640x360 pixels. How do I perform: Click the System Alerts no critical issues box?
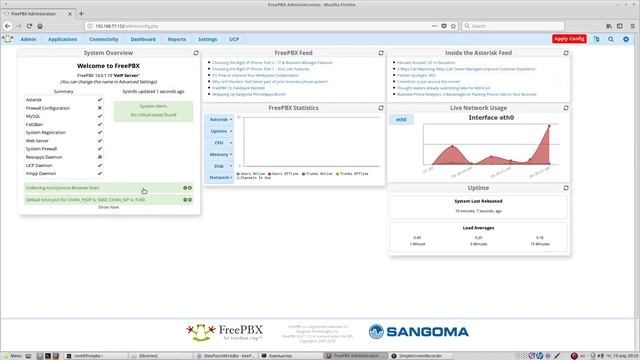[x=153, y=111]
